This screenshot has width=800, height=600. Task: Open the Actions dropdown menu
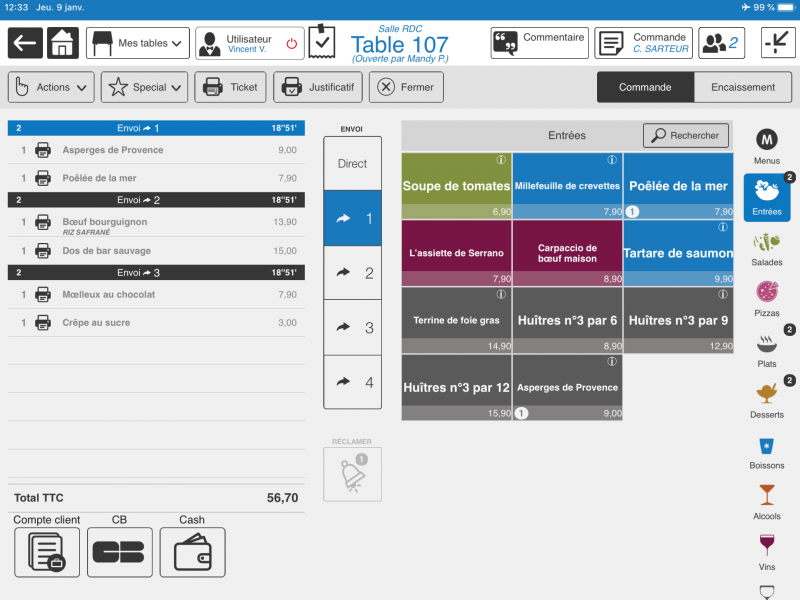(52, 87)
